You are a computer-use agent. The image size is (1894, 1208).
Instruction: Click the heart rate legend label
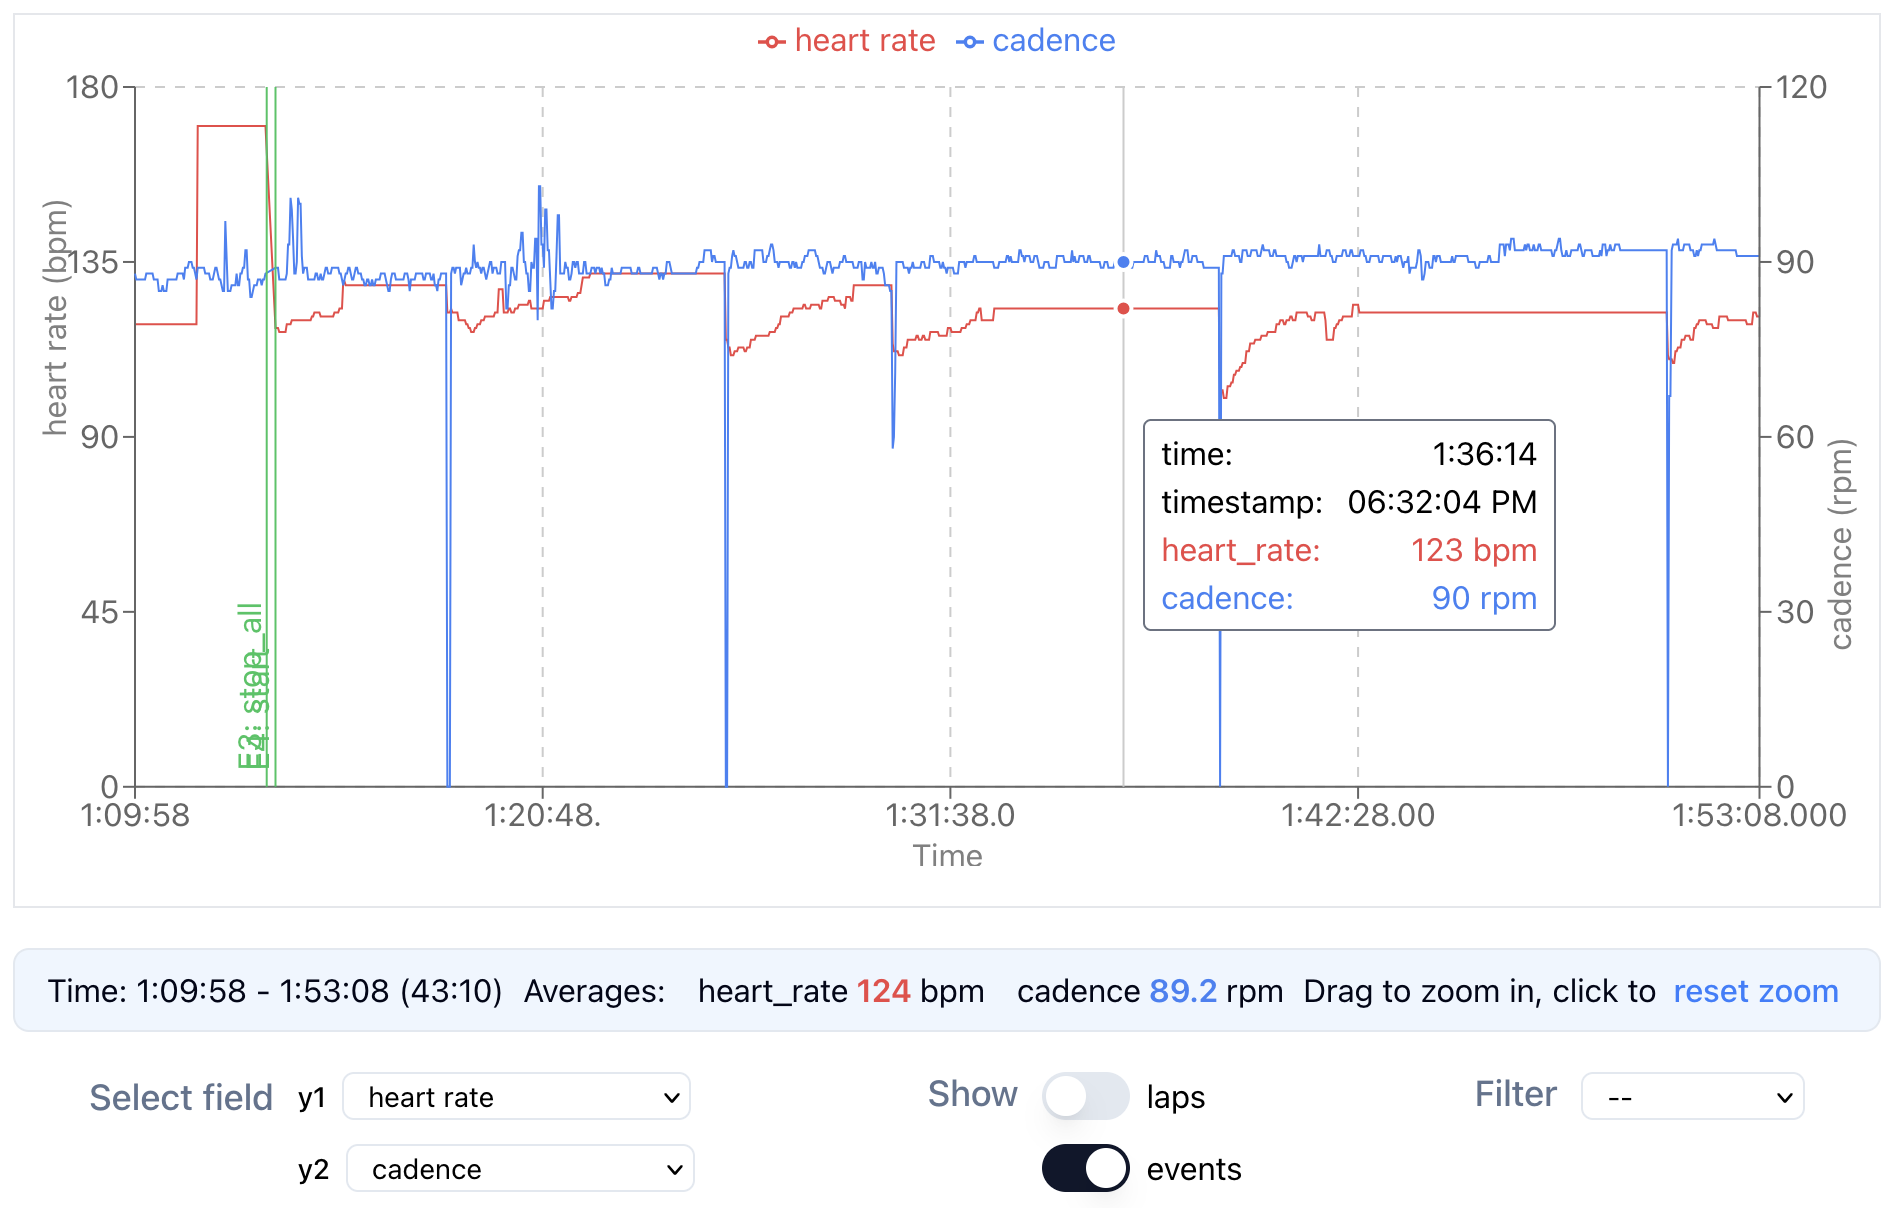(865, 41)
